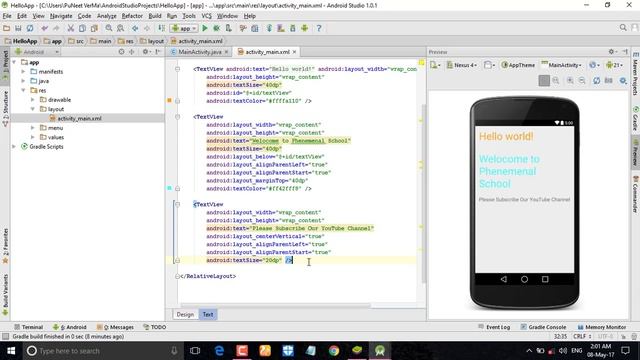Collapse the res folder in tree
The width and height of the screenshot is (640, 360).
pyautogui.click(x=23, y=90)
